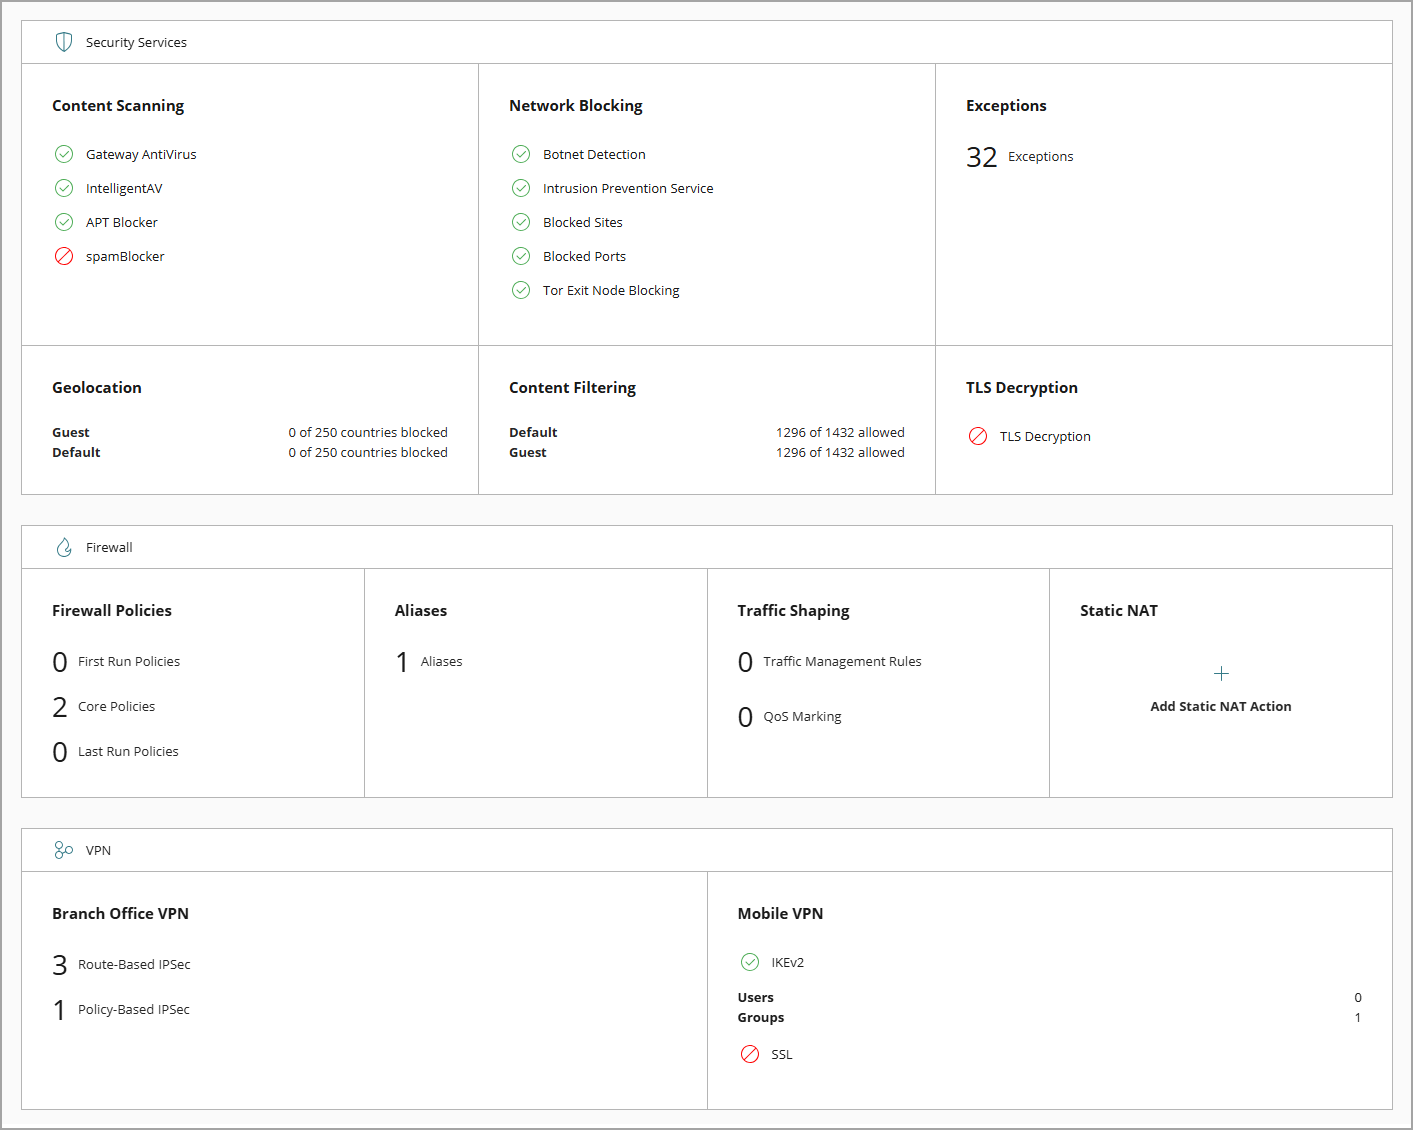Click the check icon beside Tor Exit Node Blocking
The image size is (1413, 1130).
coord(521,290)
